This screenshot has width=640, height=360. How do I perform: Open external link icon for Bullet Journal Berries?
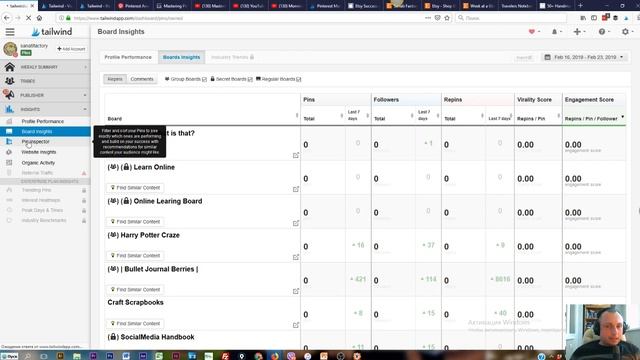click(x=296, y=291)
